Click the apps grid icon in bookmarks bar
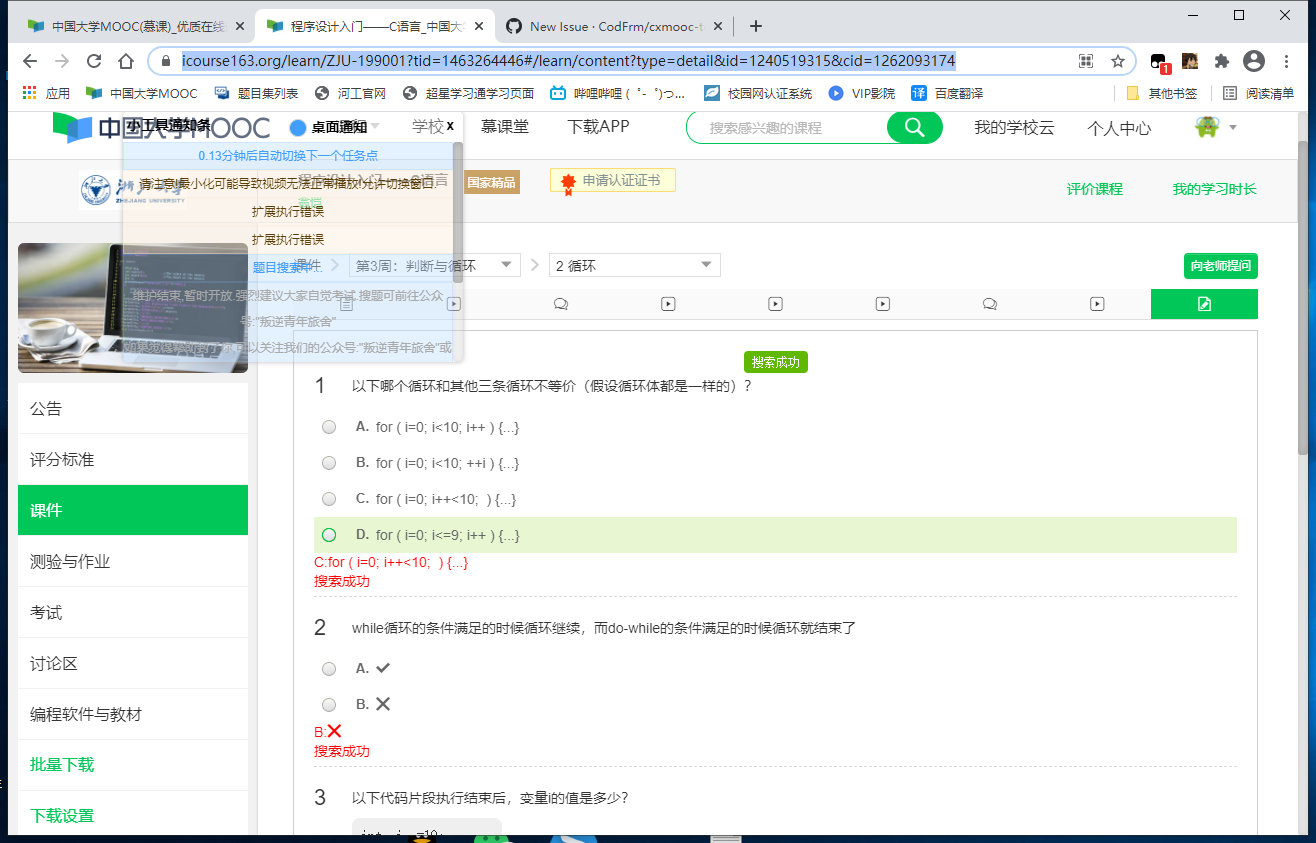Viewport: 1316px width, 843px height. (x=29, y=93)
